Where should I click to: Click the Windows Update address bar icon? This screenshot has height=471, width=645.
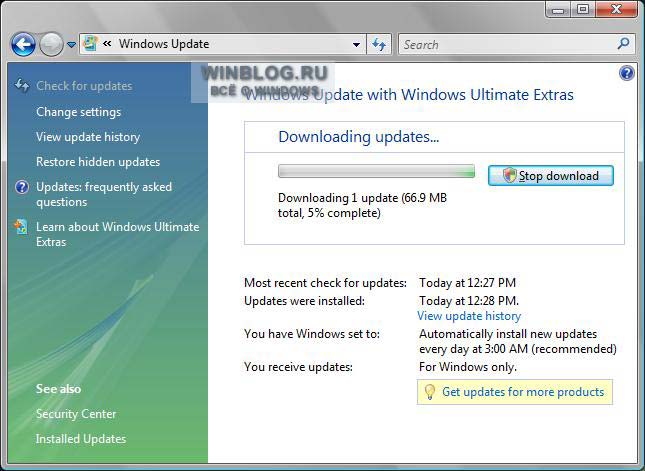pyautogui.click(x=90, y=44)
